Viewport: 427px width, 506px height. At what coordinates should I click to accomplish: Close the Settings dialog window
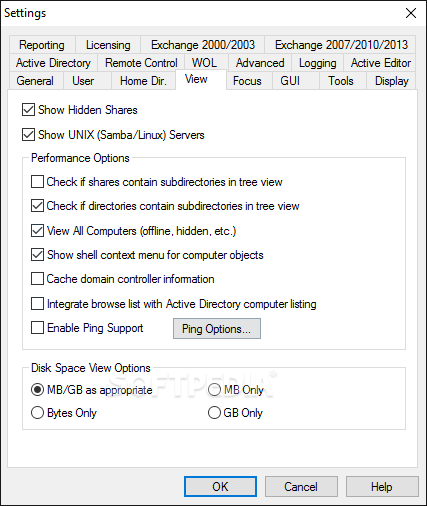pyautogui.click(x=411, y=13)
